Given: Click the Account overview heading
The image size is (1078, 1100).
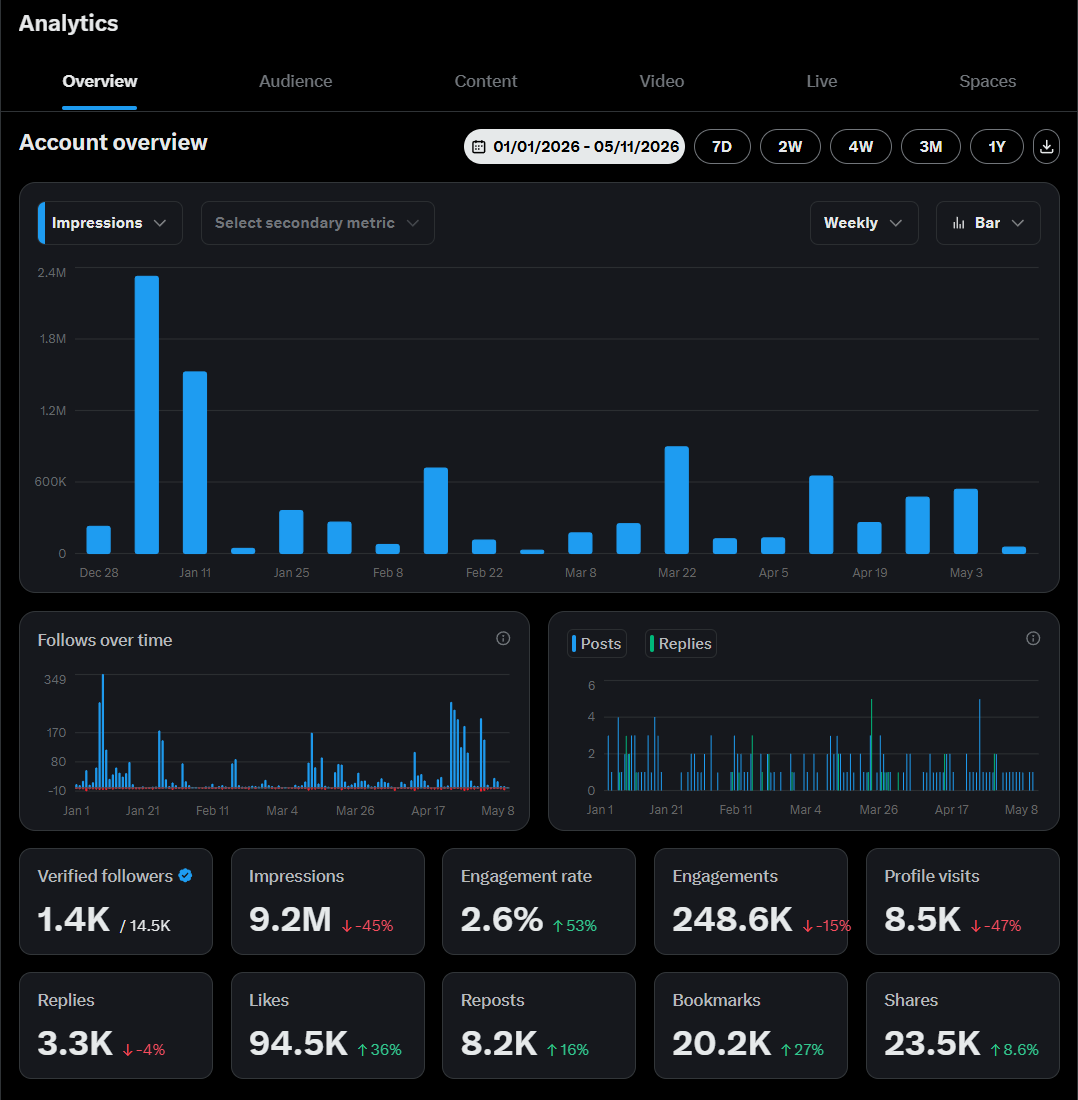Looking at the screenshot, I should pyautogui.click(x=113, y=142).
